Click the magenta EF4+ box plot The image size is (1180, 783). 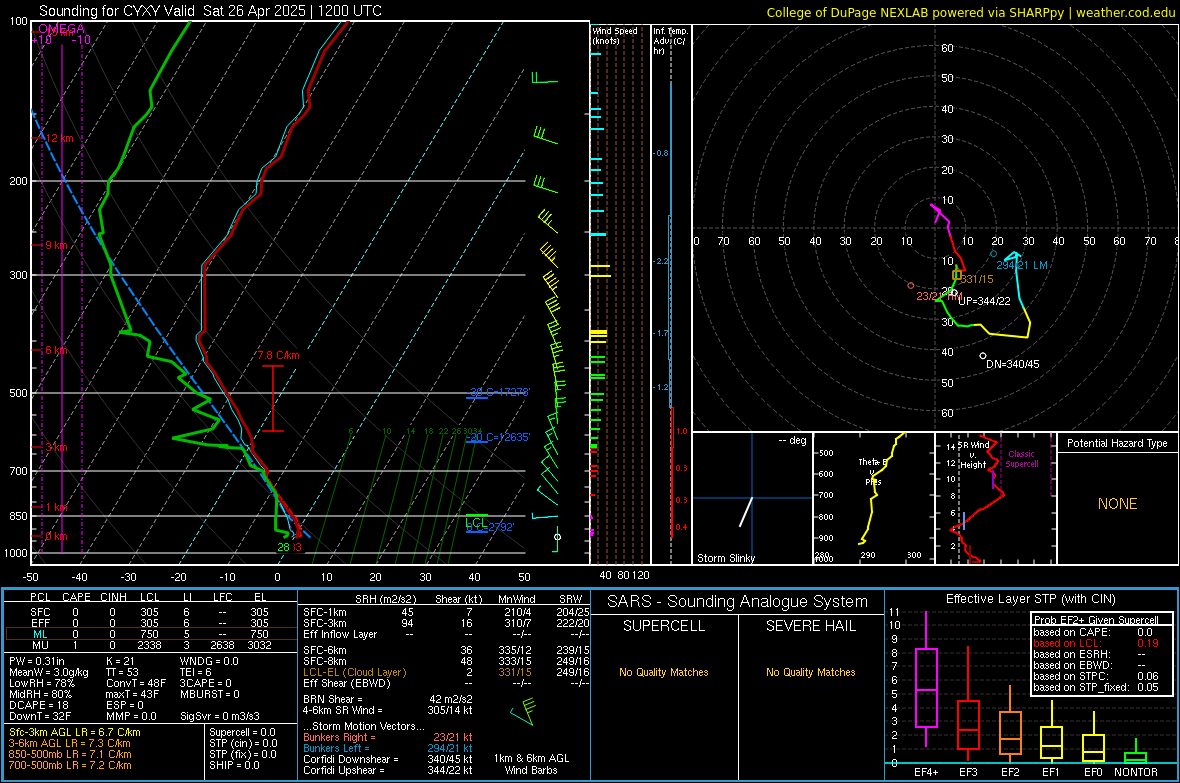click(926, 679)
